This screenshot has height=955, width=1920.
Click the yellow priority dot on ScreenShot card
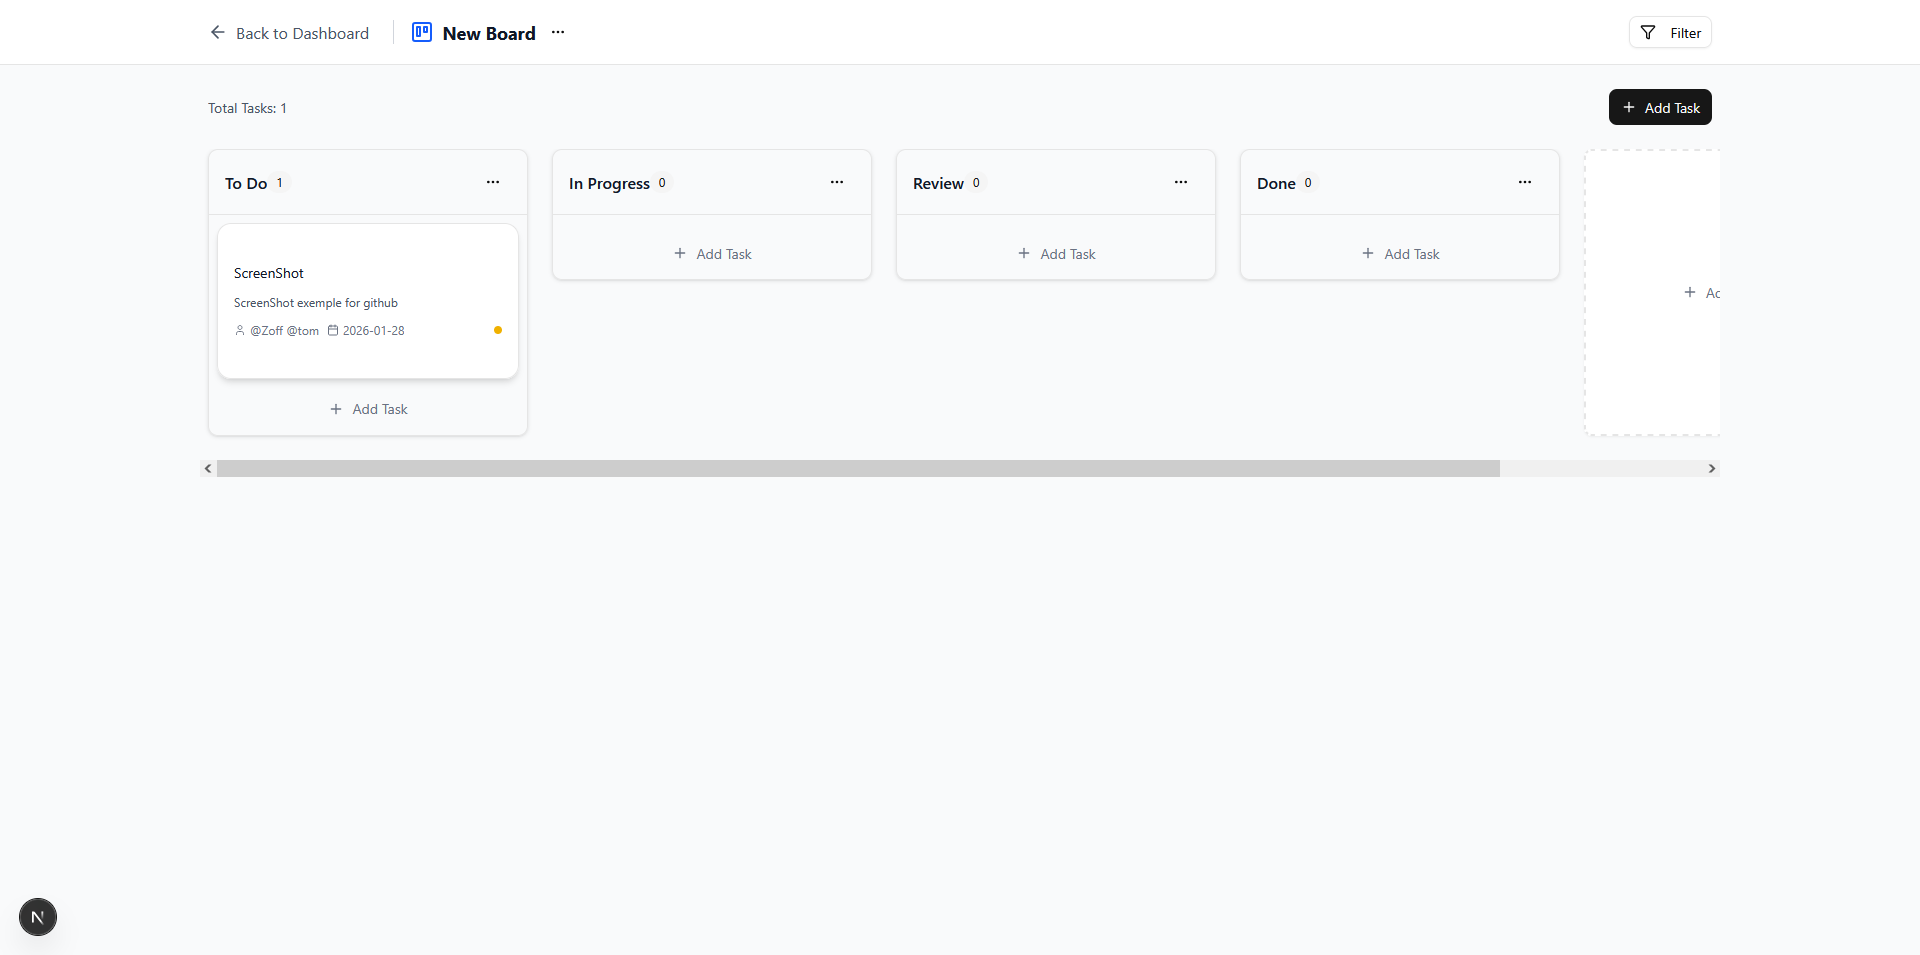point(497,330)
